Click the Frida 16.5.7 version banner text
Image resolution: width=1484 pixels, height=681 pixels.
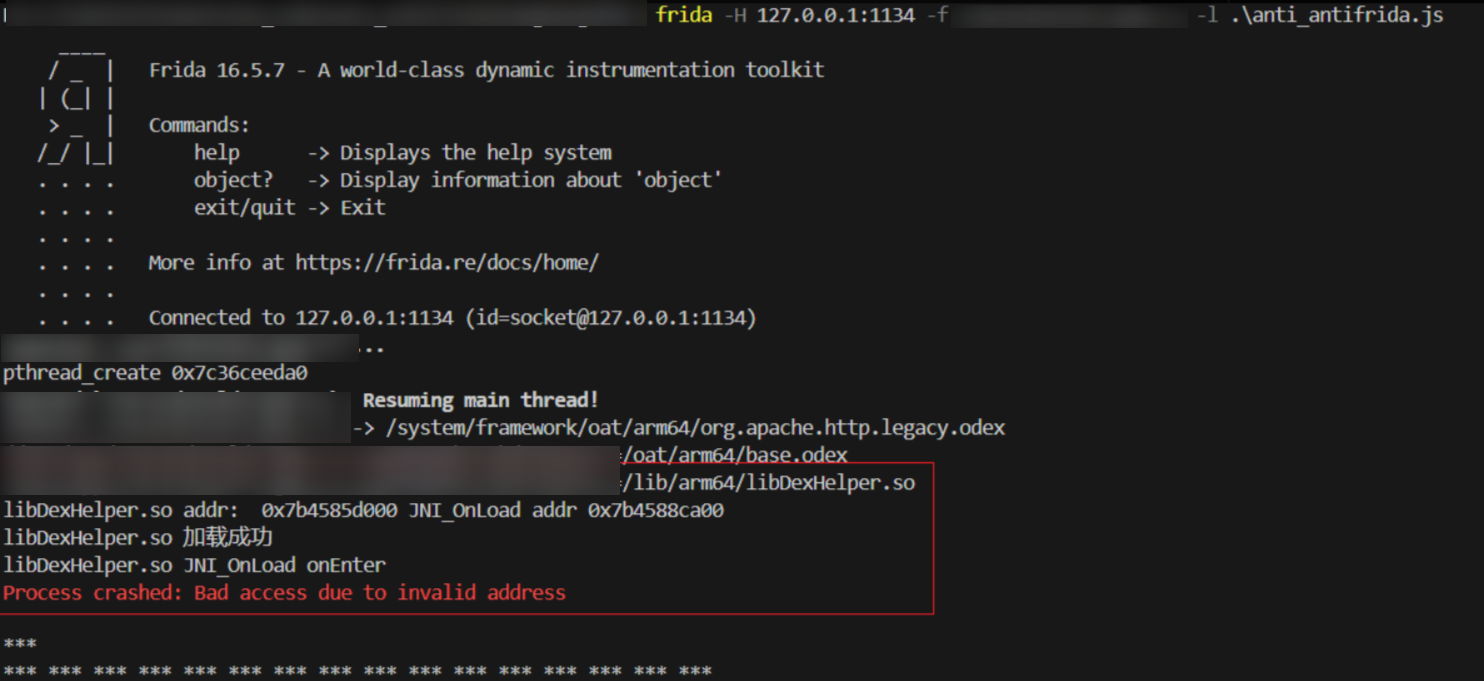coord(486,70)
